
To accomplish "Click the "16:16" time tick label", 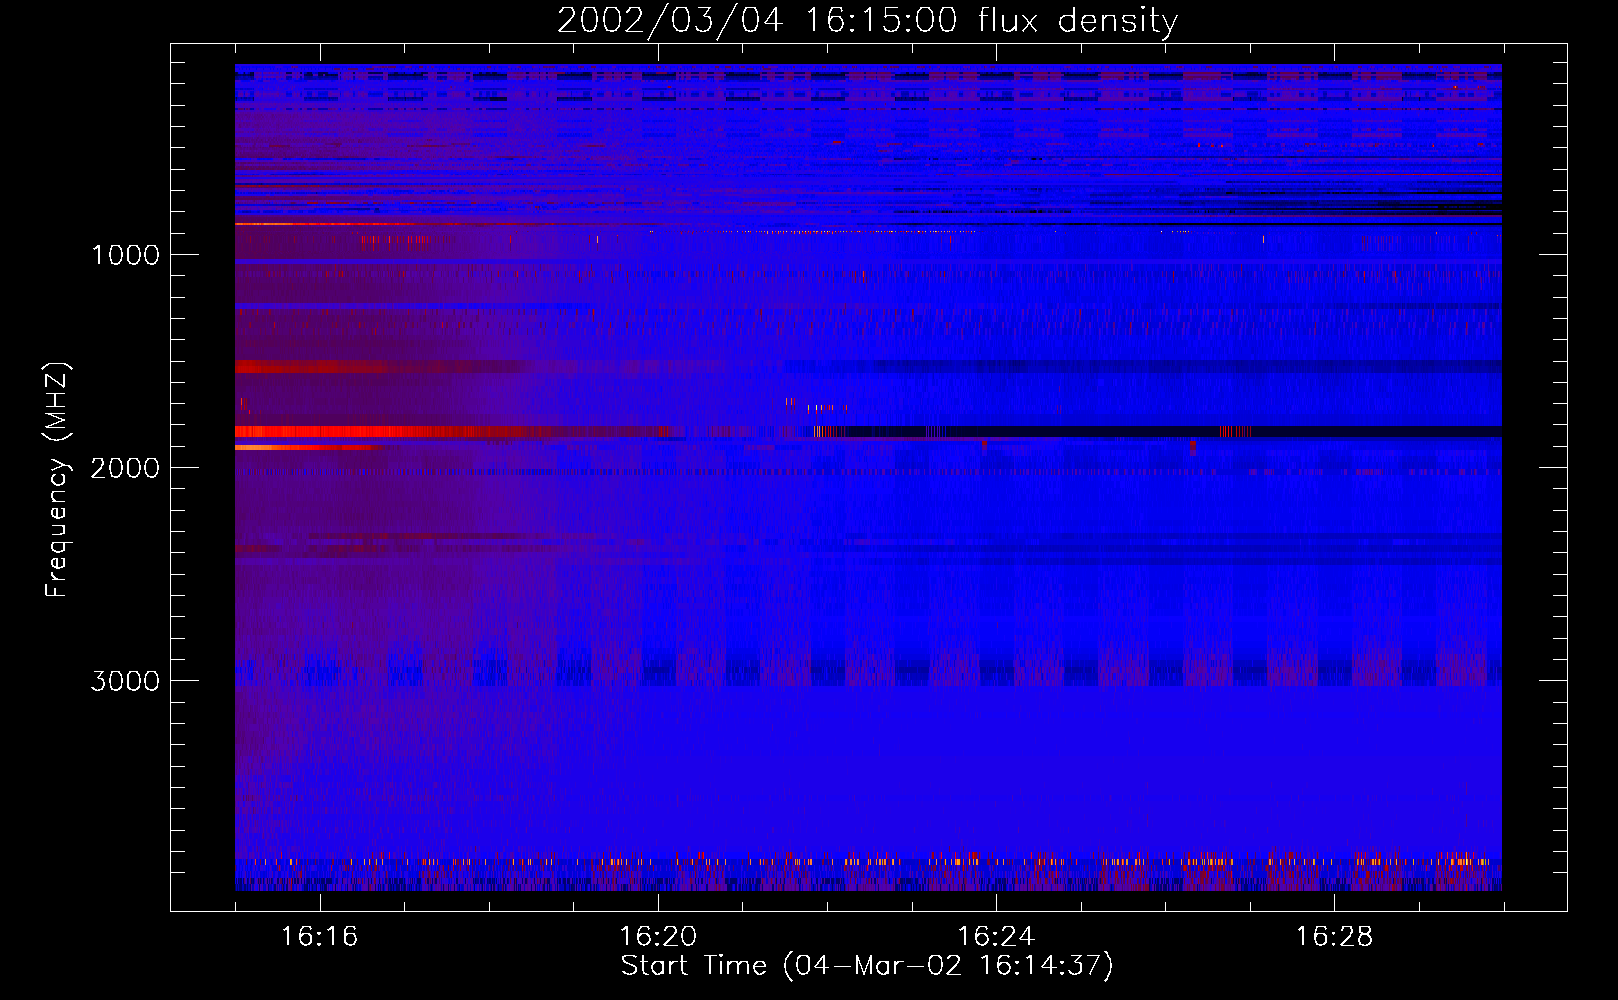I will pos(319,936).
